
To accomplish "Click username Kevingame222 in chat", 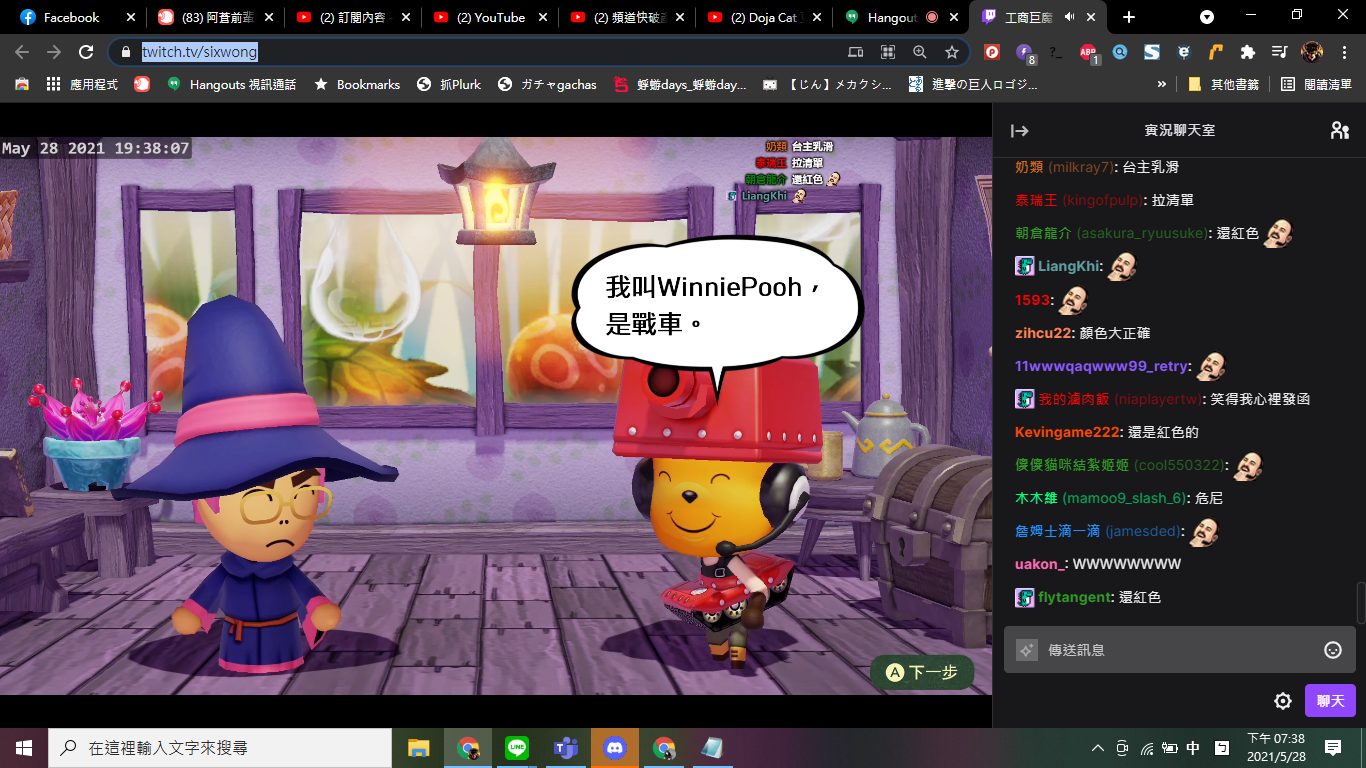I will pos(1067,432).
